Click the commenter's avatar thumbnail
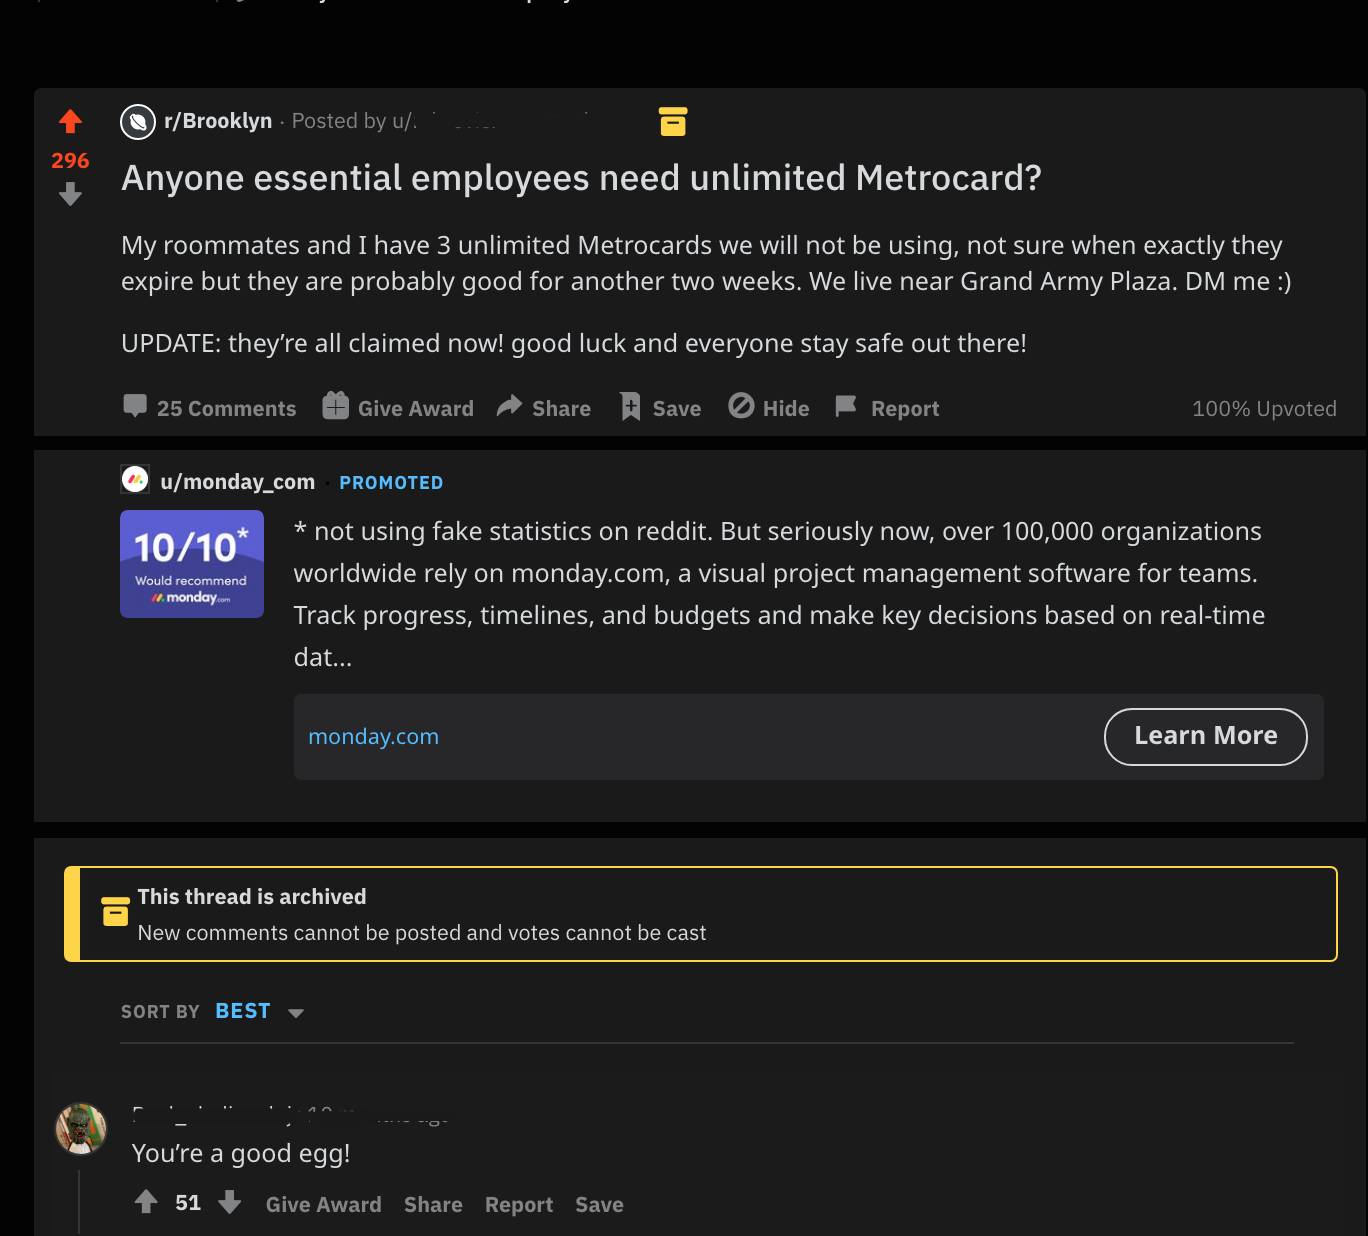The image size is (1368, 1236). [x=80, y=1128]
